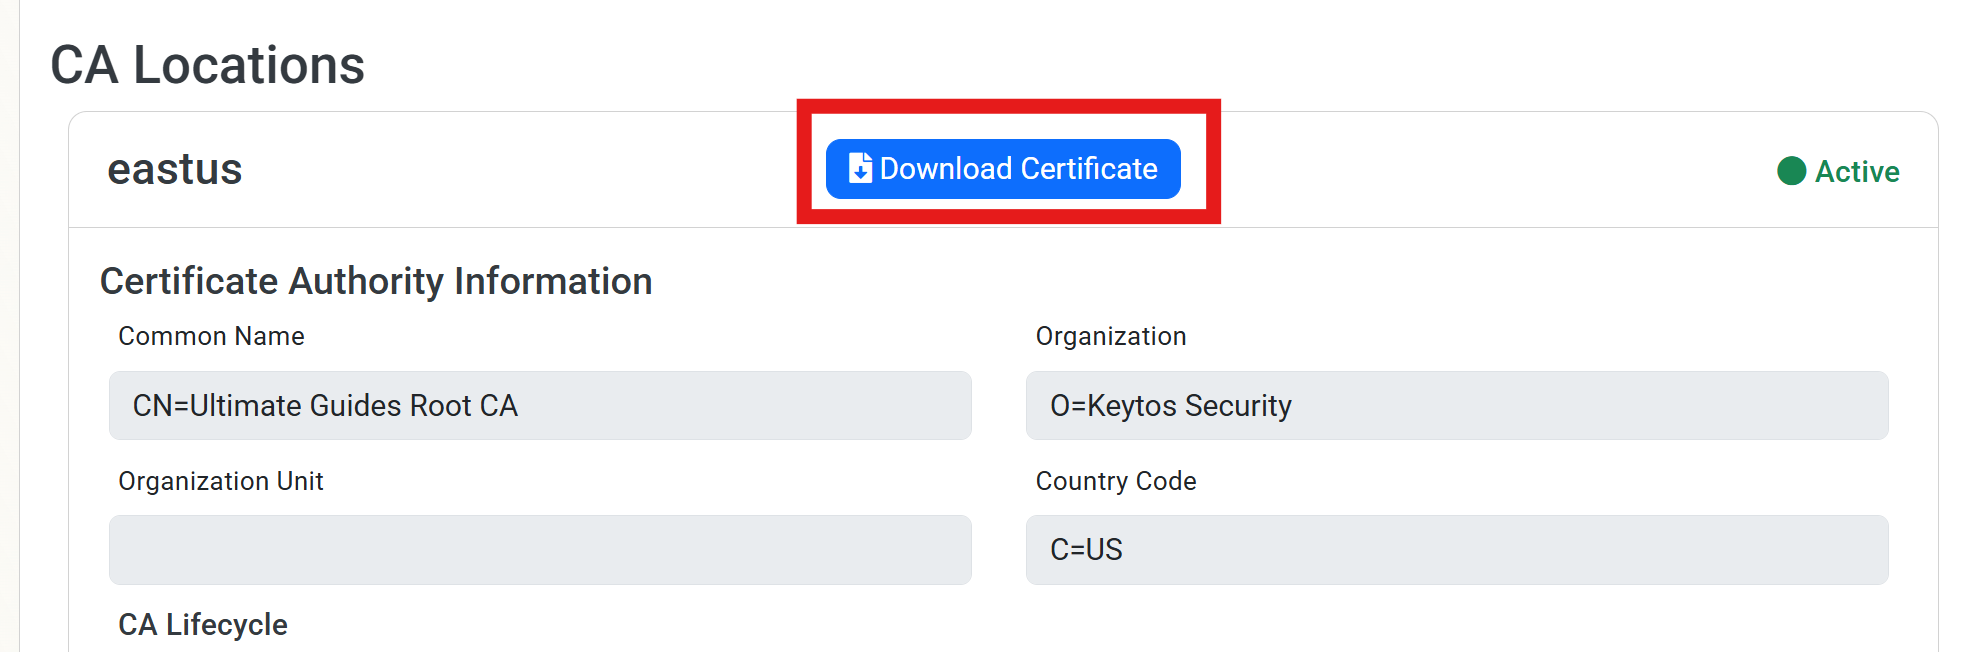The image size is (1969, 652).
Task: Click the empty Organization Unit field
Action: pyautogui.click(x=540, y=550)
